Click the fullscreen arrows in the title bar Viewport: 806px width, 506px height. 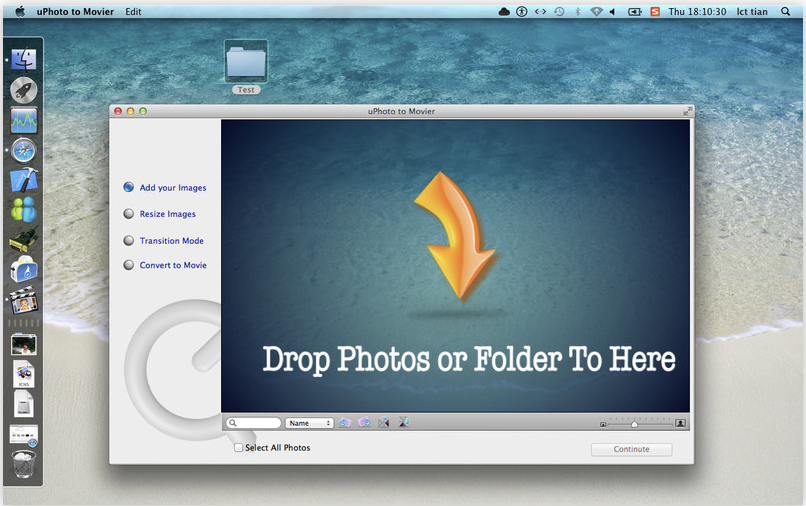click(x=687, y=111)
